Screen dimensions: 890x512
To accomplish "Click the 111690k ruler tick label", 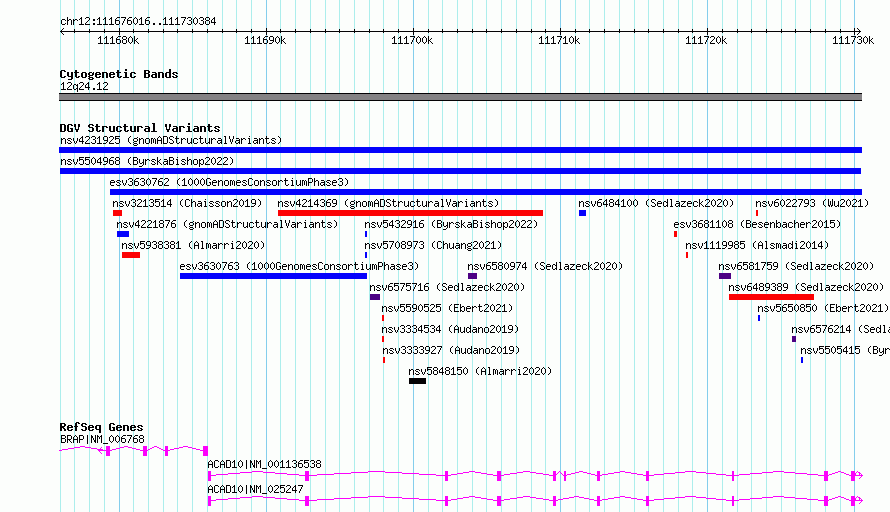I will pyautogui.click(x=265, y=40).
